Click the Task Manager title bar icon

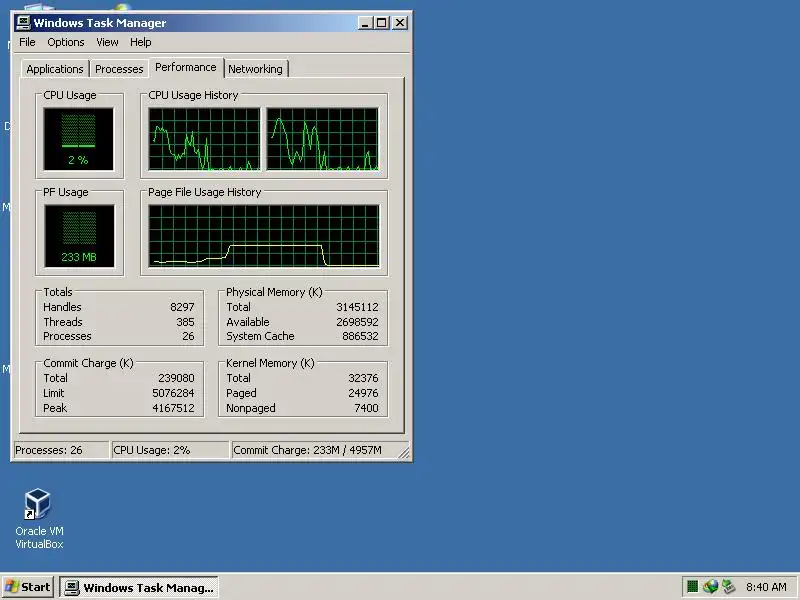23,23
